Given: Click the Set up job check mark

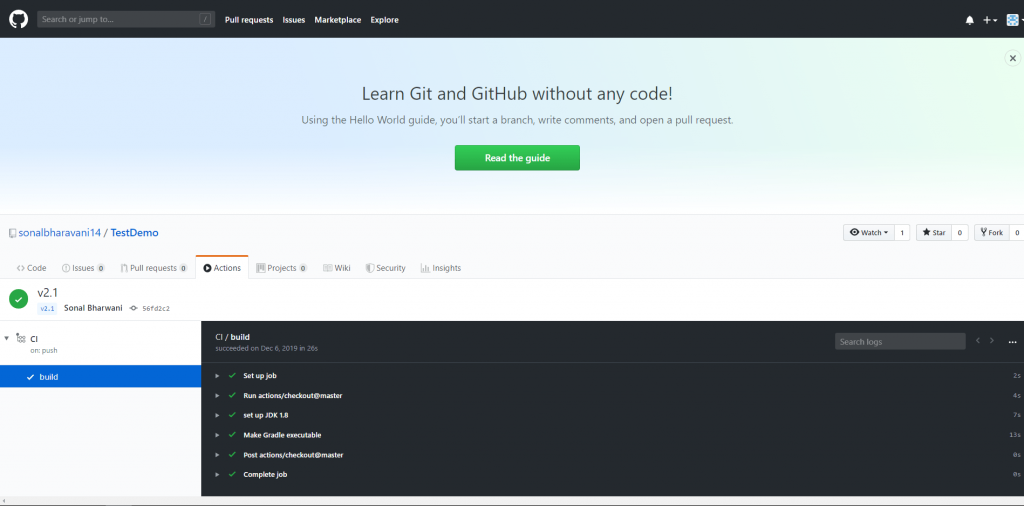Looking at the screenshot, I should click(232, 375).
